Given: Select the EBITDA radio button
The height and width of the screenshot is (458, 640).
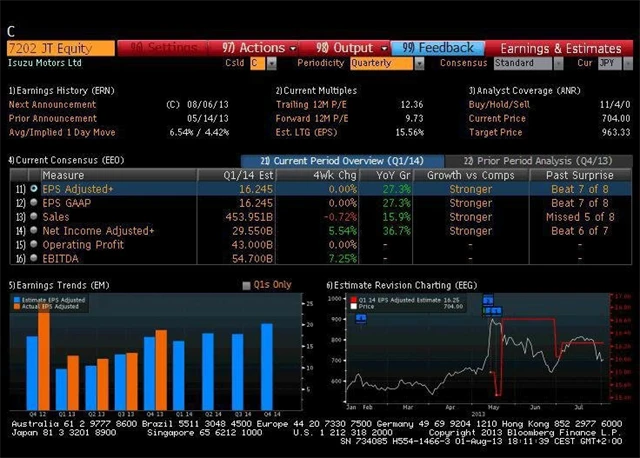Looking at the screenshot, I should pos(33,258).
